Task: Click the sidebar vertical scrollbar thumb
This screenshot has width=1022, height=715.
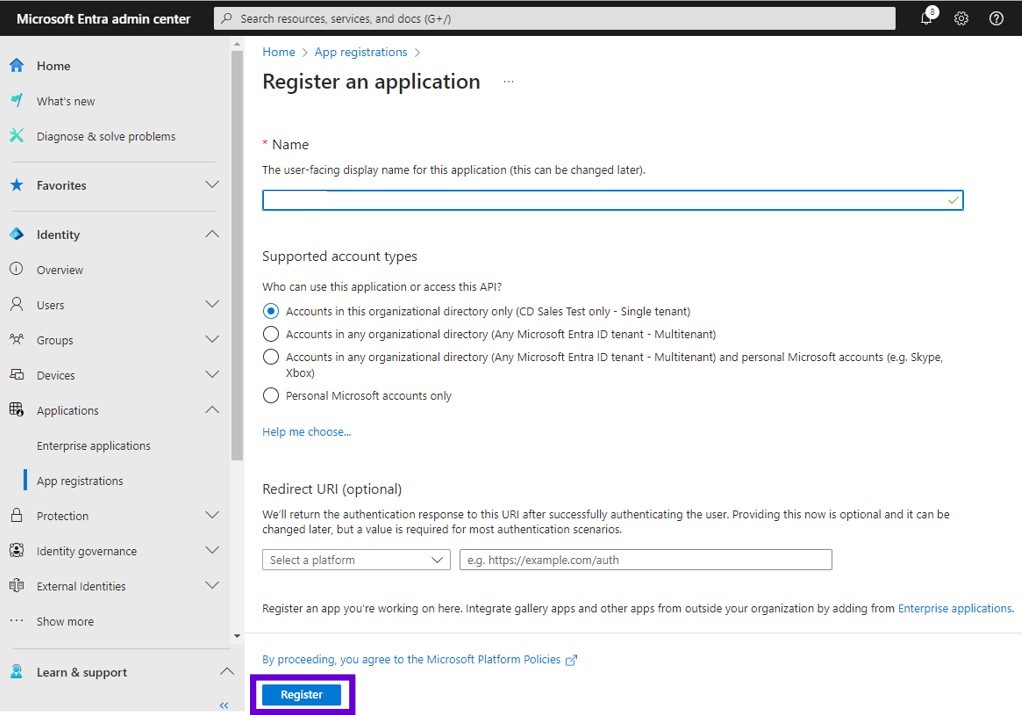Action: (x=237, y=255)
